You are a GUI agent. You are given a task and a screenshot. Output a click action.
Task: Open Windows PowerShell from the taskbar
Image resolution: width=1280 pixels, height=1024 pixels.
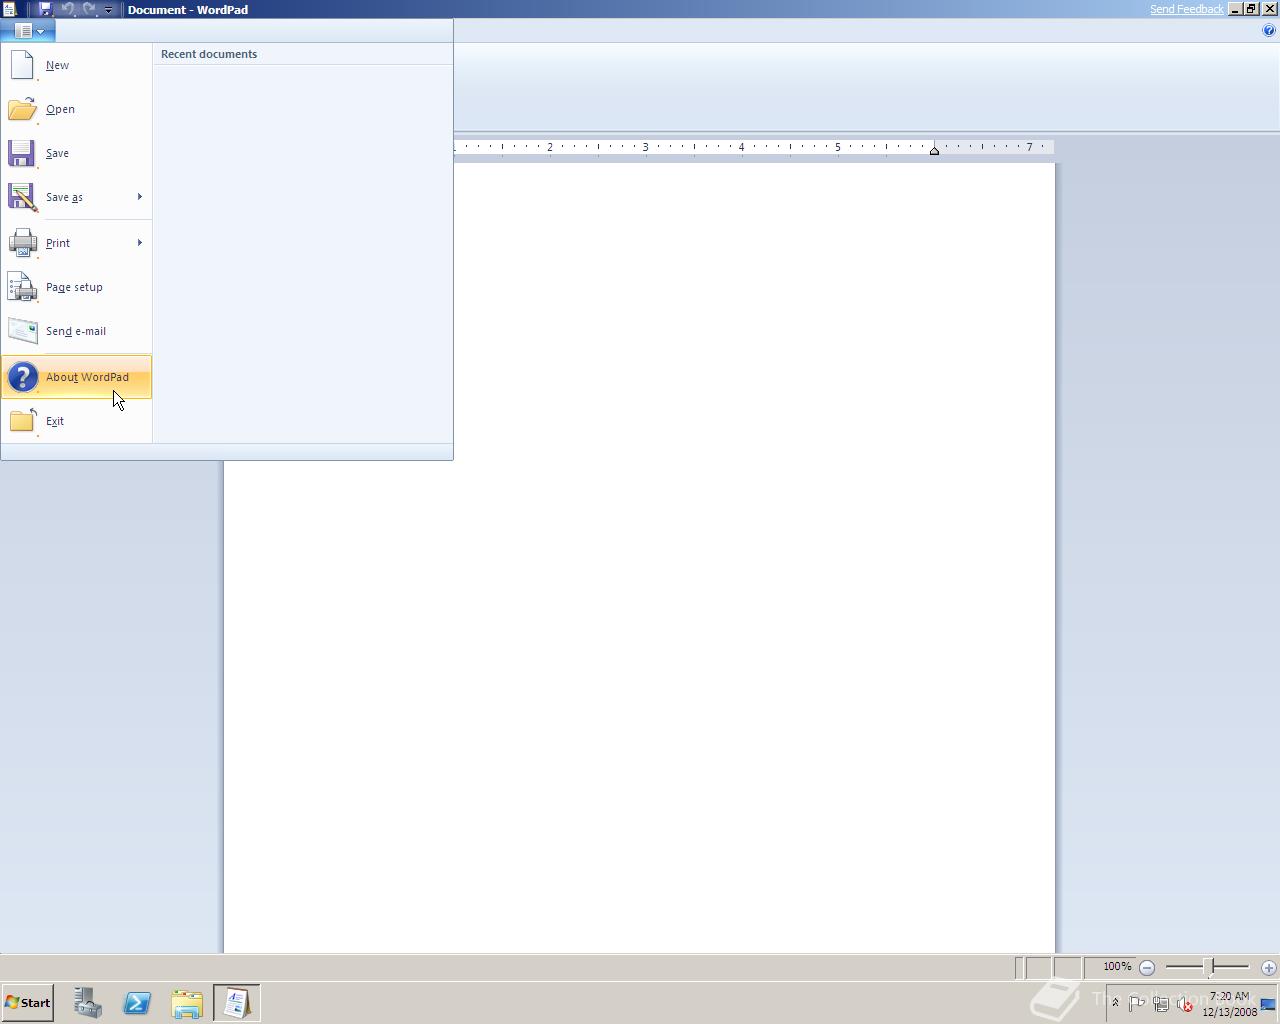[x=137, y=1003]
